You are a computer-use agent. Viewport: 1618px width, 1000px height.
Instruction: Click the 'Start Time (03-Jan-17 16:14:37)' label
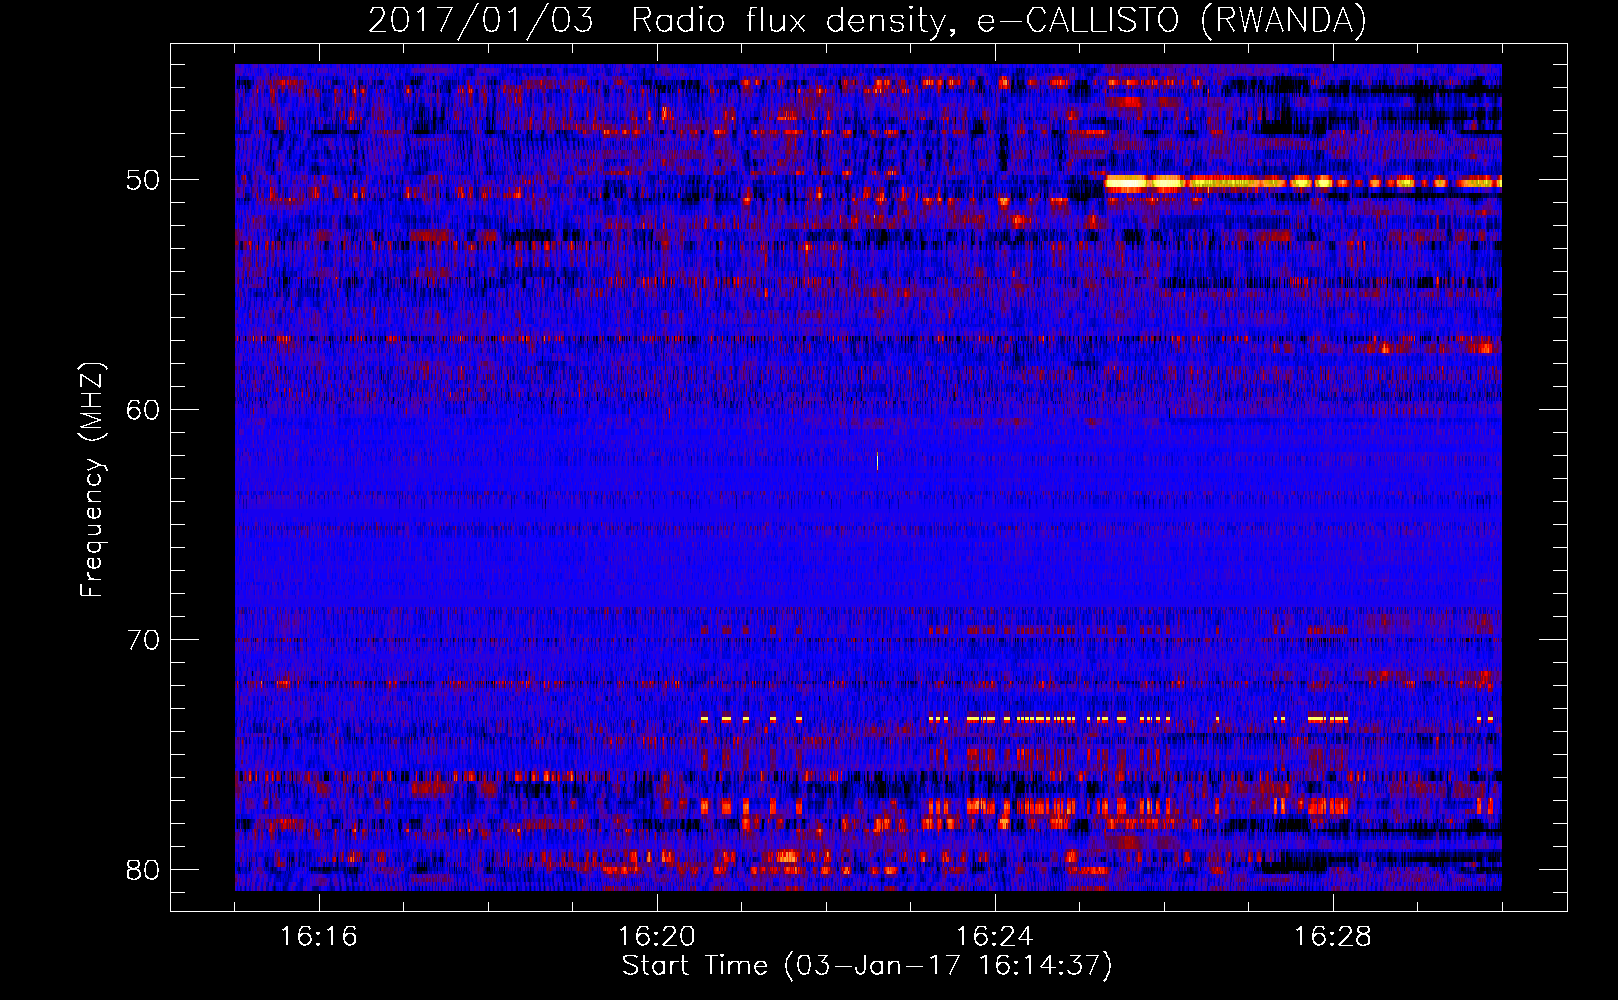coord(867,966)
